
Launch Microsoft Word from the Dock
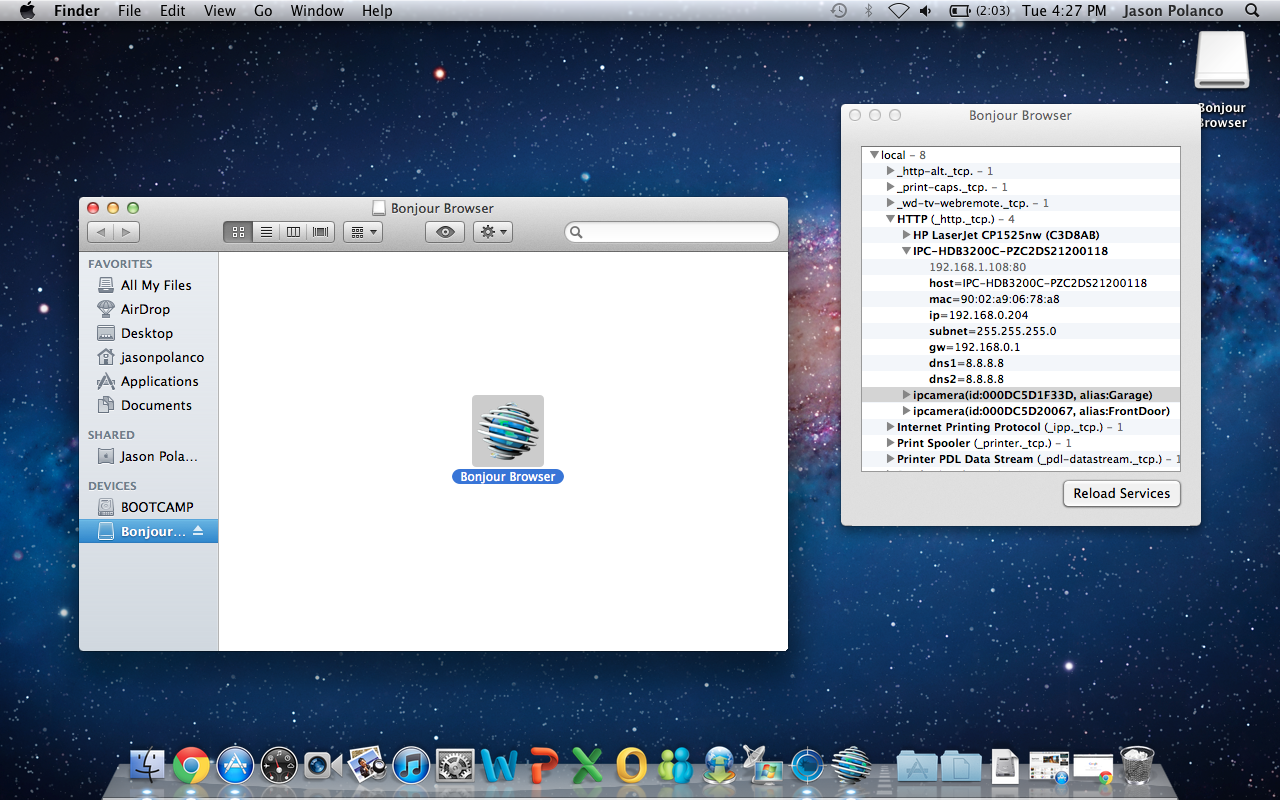(x=498, y=766)
